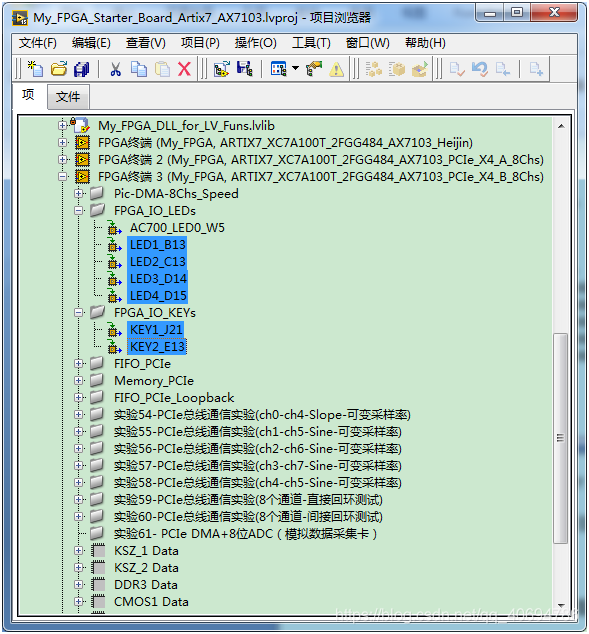Click the Paste clipboard icon
The image size is (589, 634).
(x=162, y=69)
